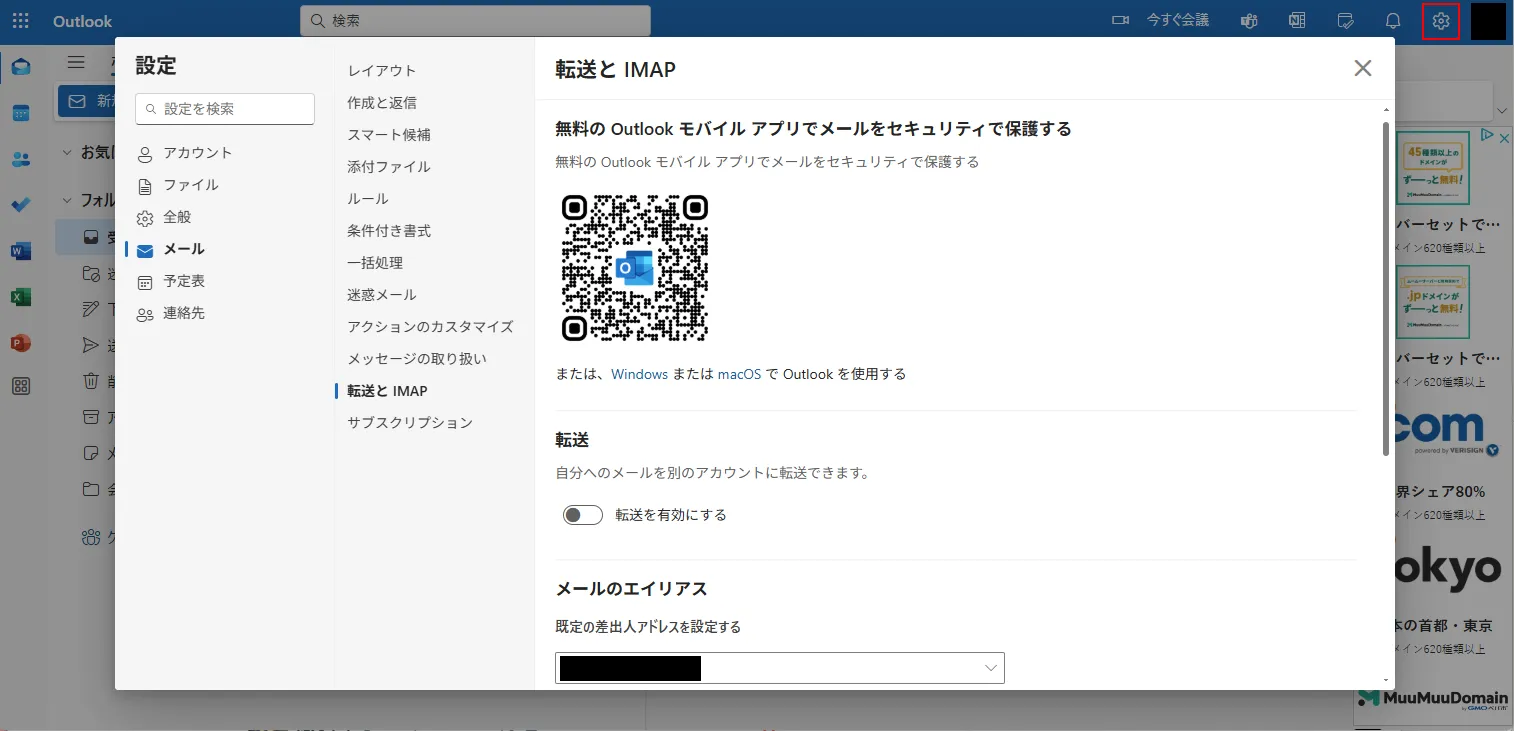Enable the 転送を有効にする toggle
The image size is (1514, 731).
tap(582, 515)
